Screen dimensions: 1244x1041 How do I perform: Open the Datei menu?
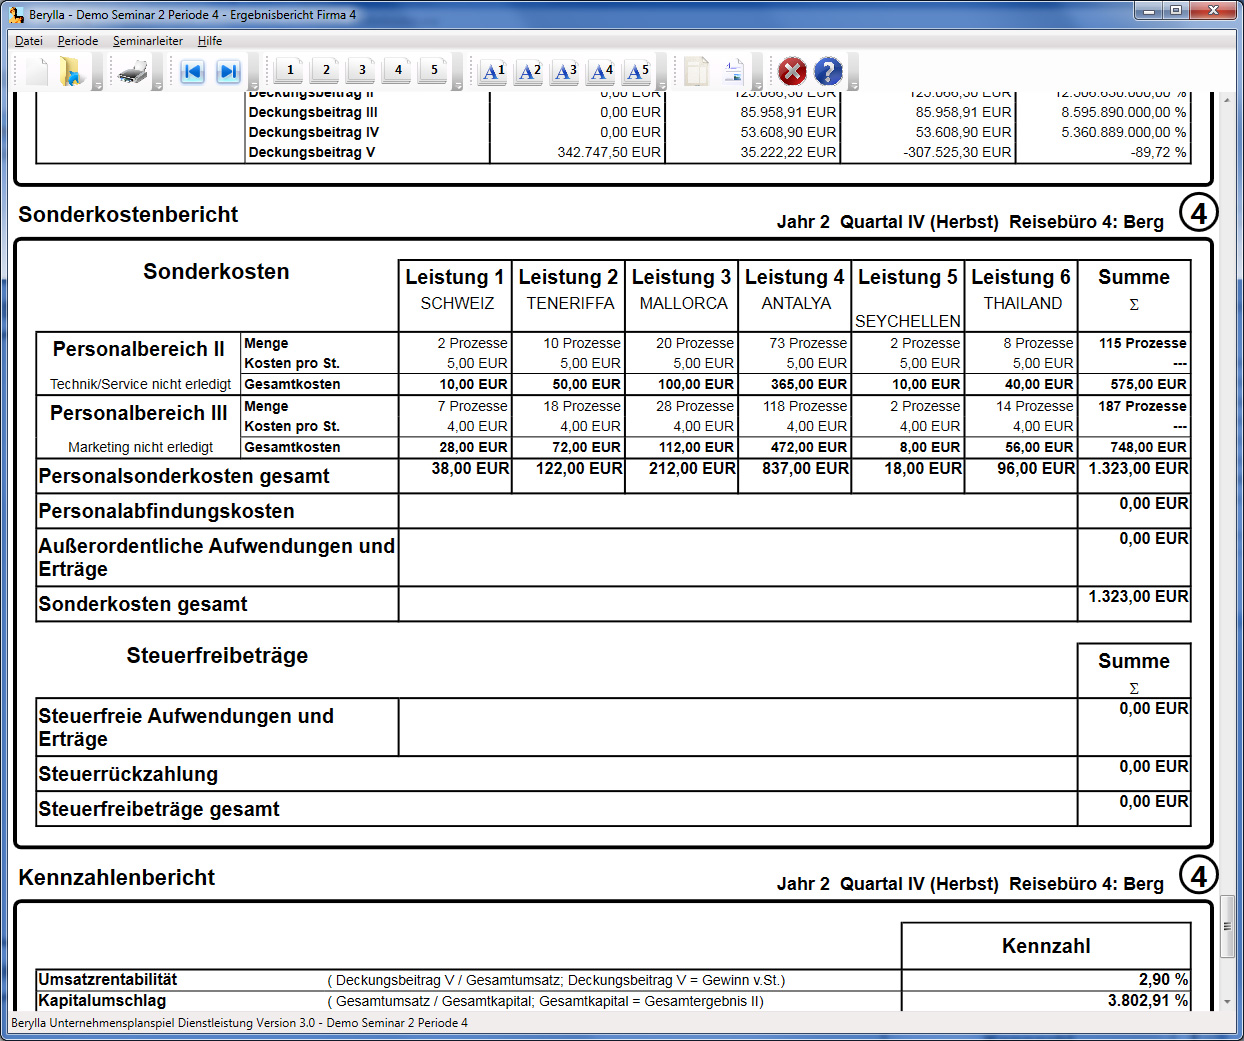[x=29, y=41]
